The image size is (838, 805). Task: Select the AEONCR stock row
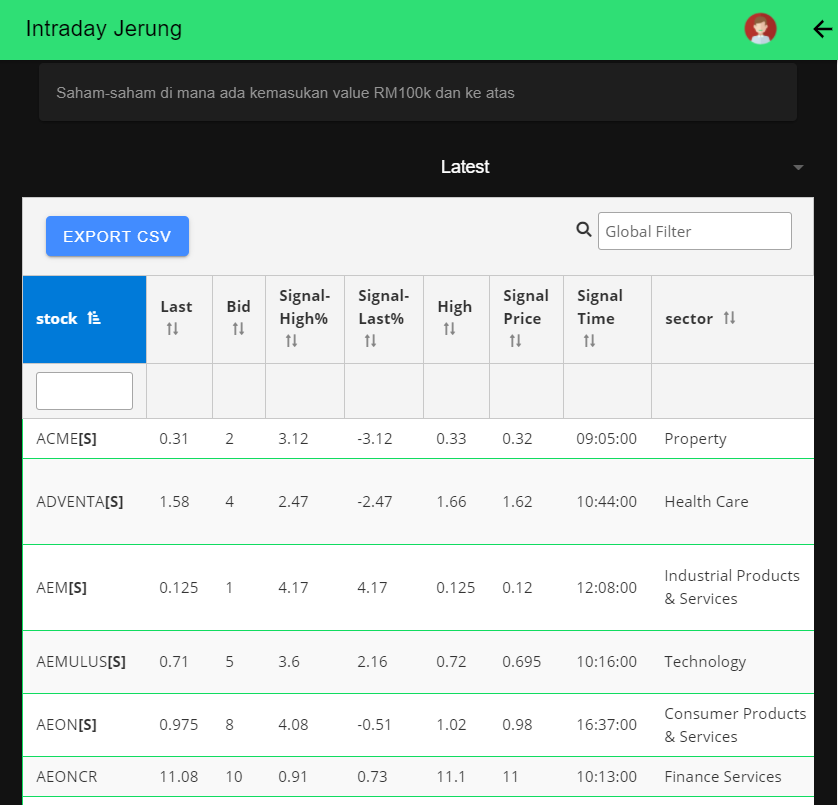click(x=66, y=777)
